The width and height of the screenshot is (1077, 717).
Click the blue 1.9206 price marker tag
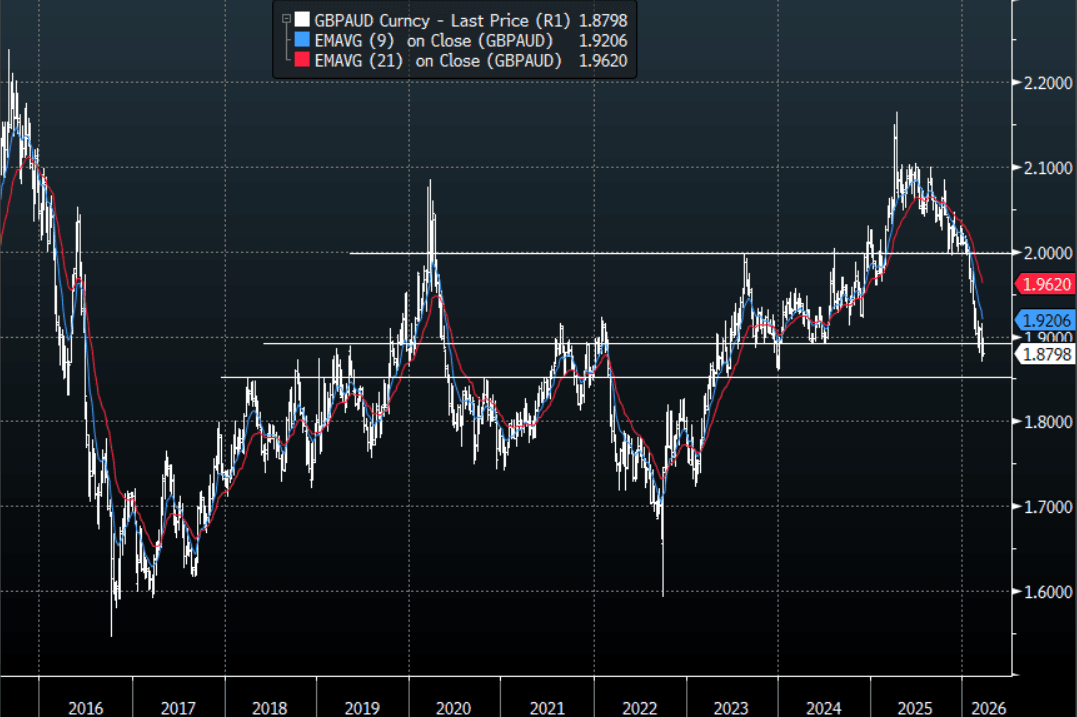(x=1043, y=321)
